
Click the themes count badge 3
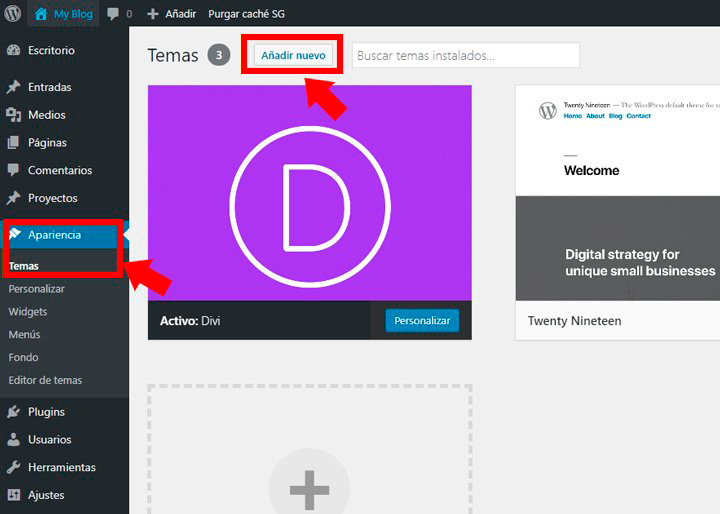(x=219, y=55)
